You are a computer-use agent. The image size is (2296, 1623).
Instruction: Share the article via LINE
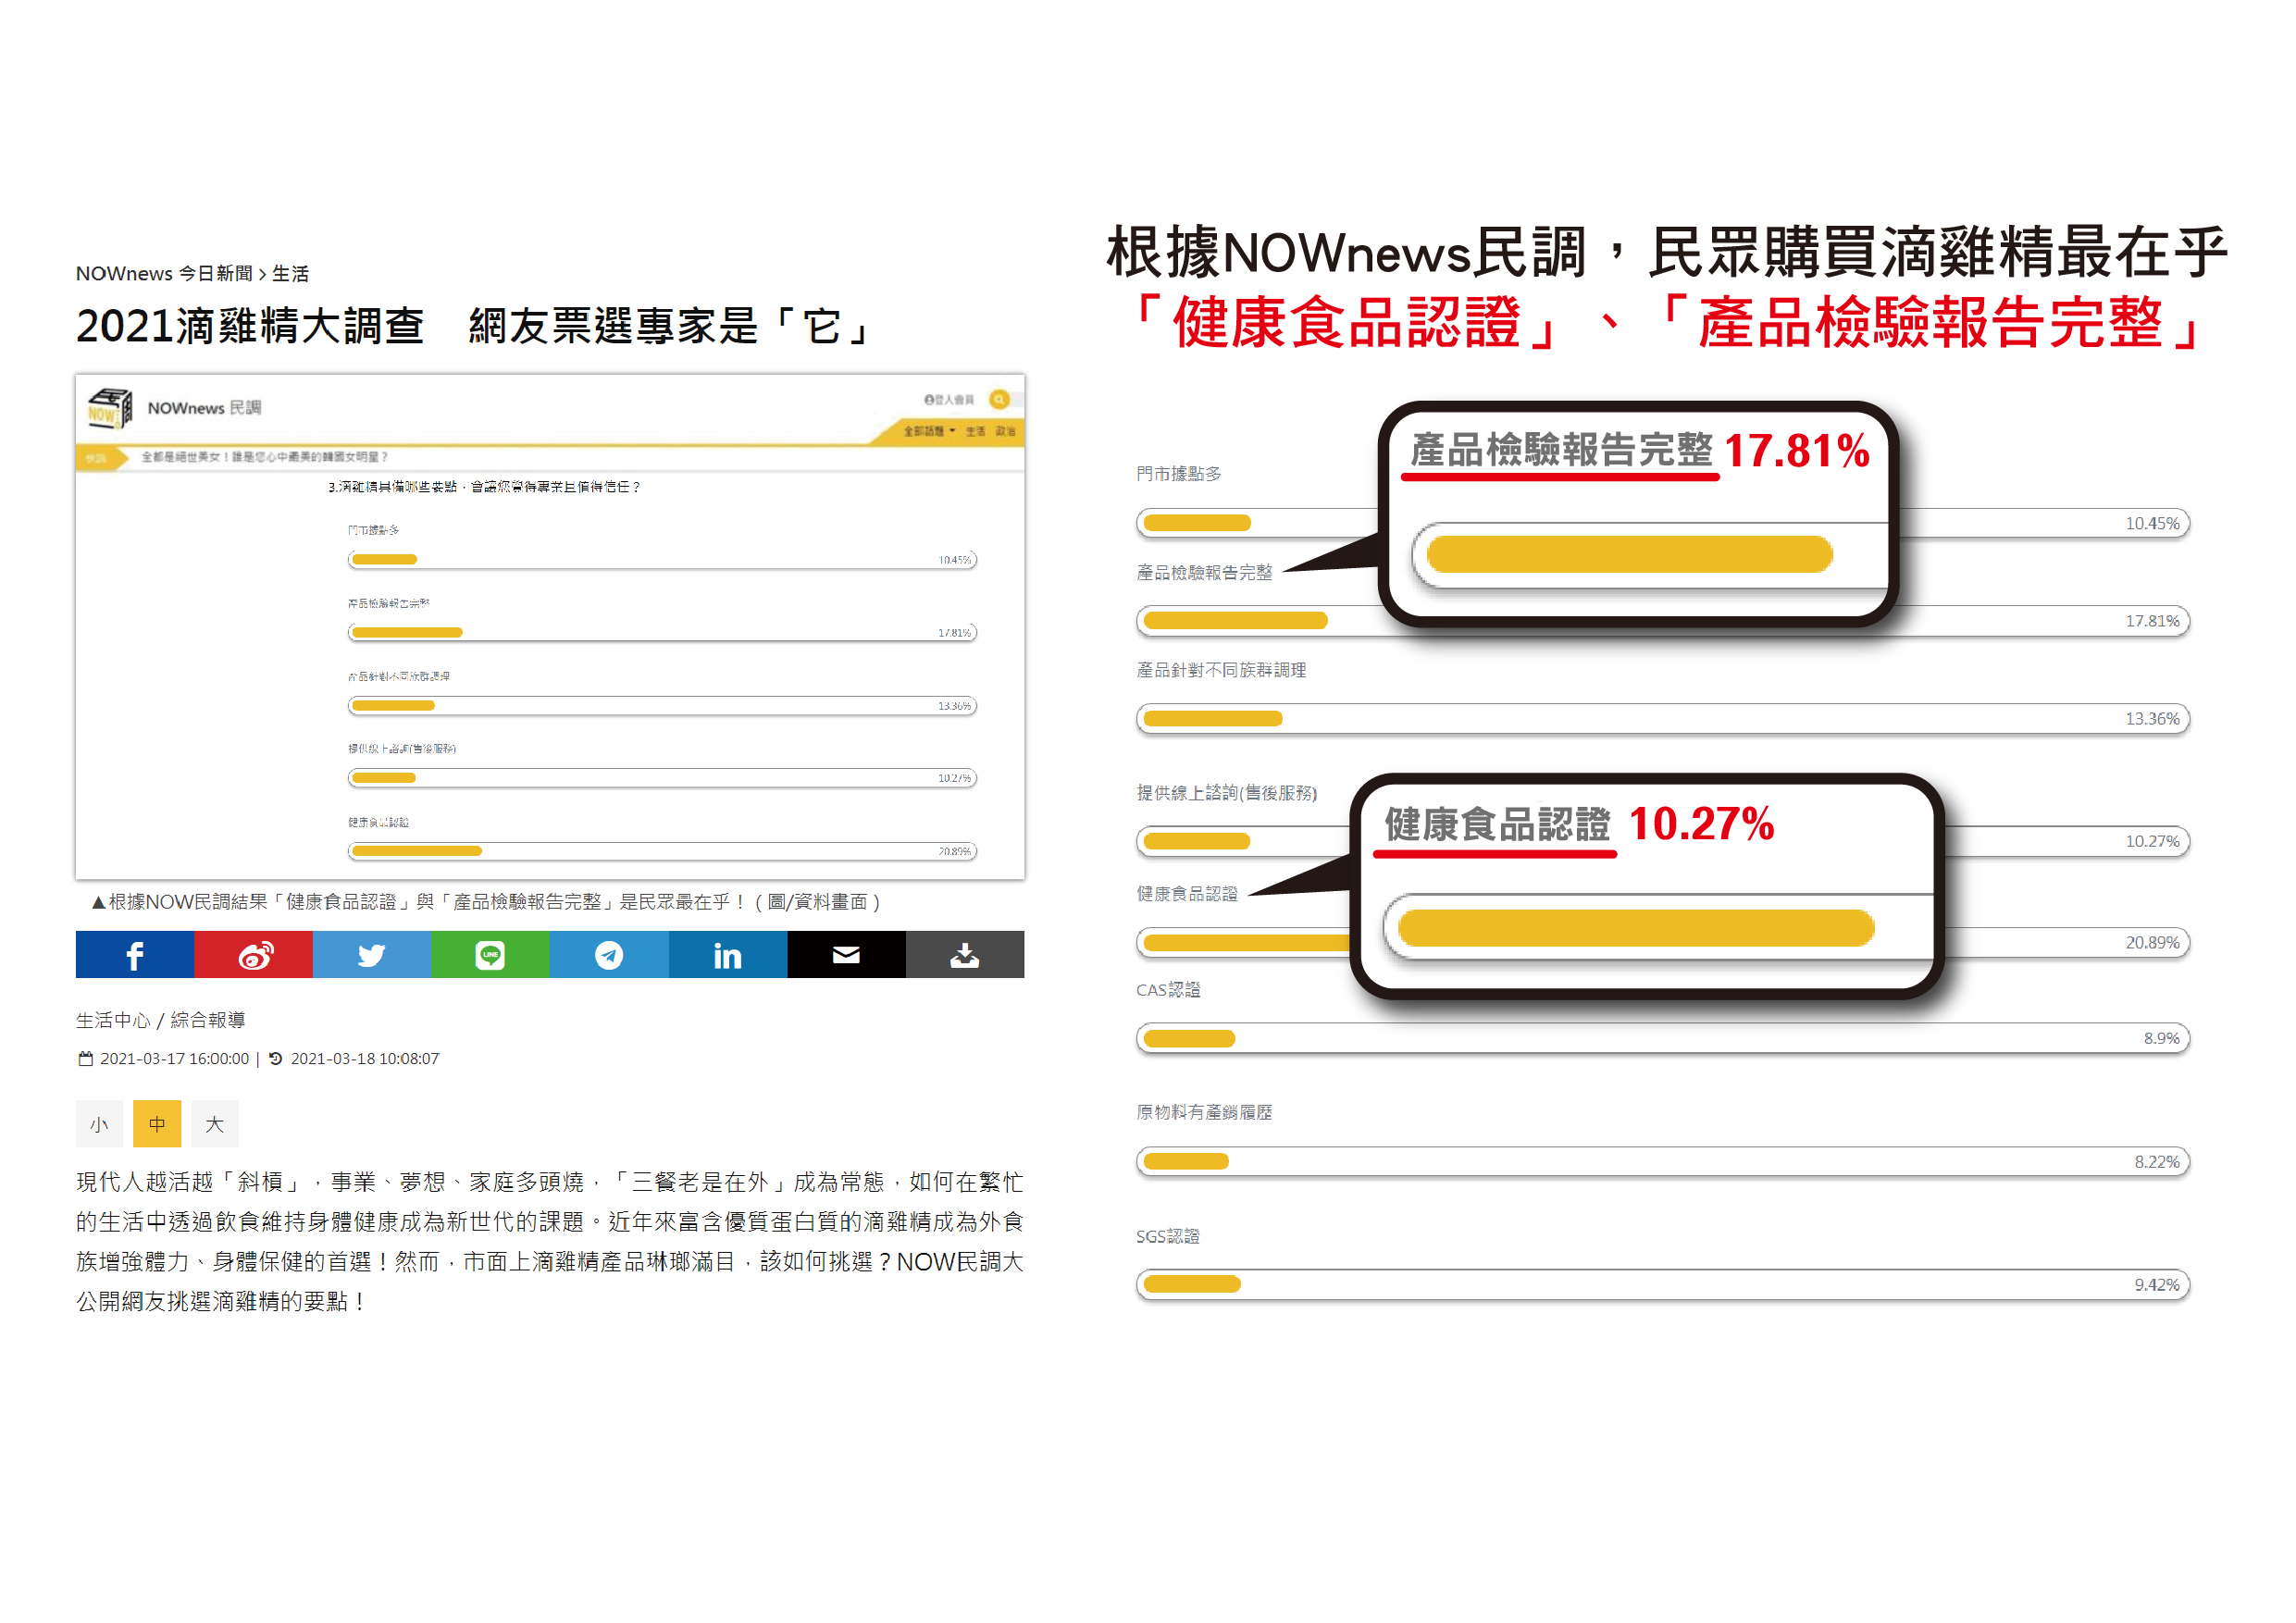pyautogui.click(x=490, y=955)
